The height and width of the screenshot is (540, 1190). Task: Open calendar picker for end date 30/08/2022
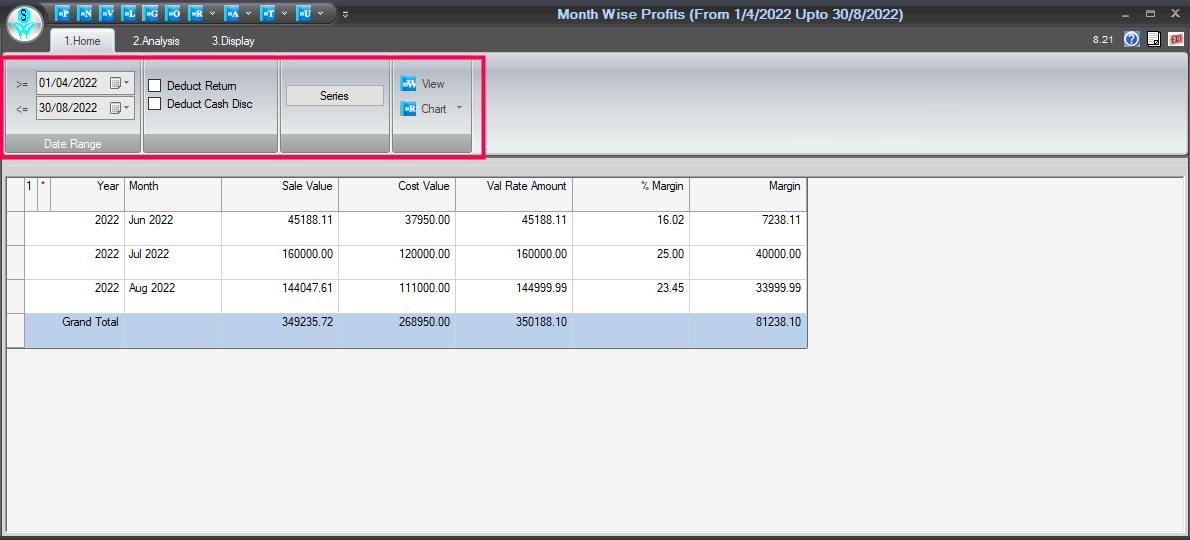(120, 108)
